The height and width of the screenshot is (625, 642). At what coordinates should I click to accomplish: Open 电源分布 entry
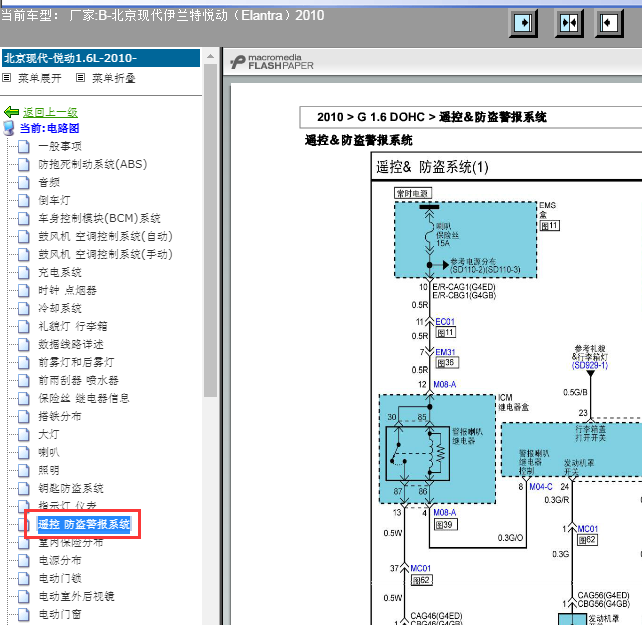[60, 560]
